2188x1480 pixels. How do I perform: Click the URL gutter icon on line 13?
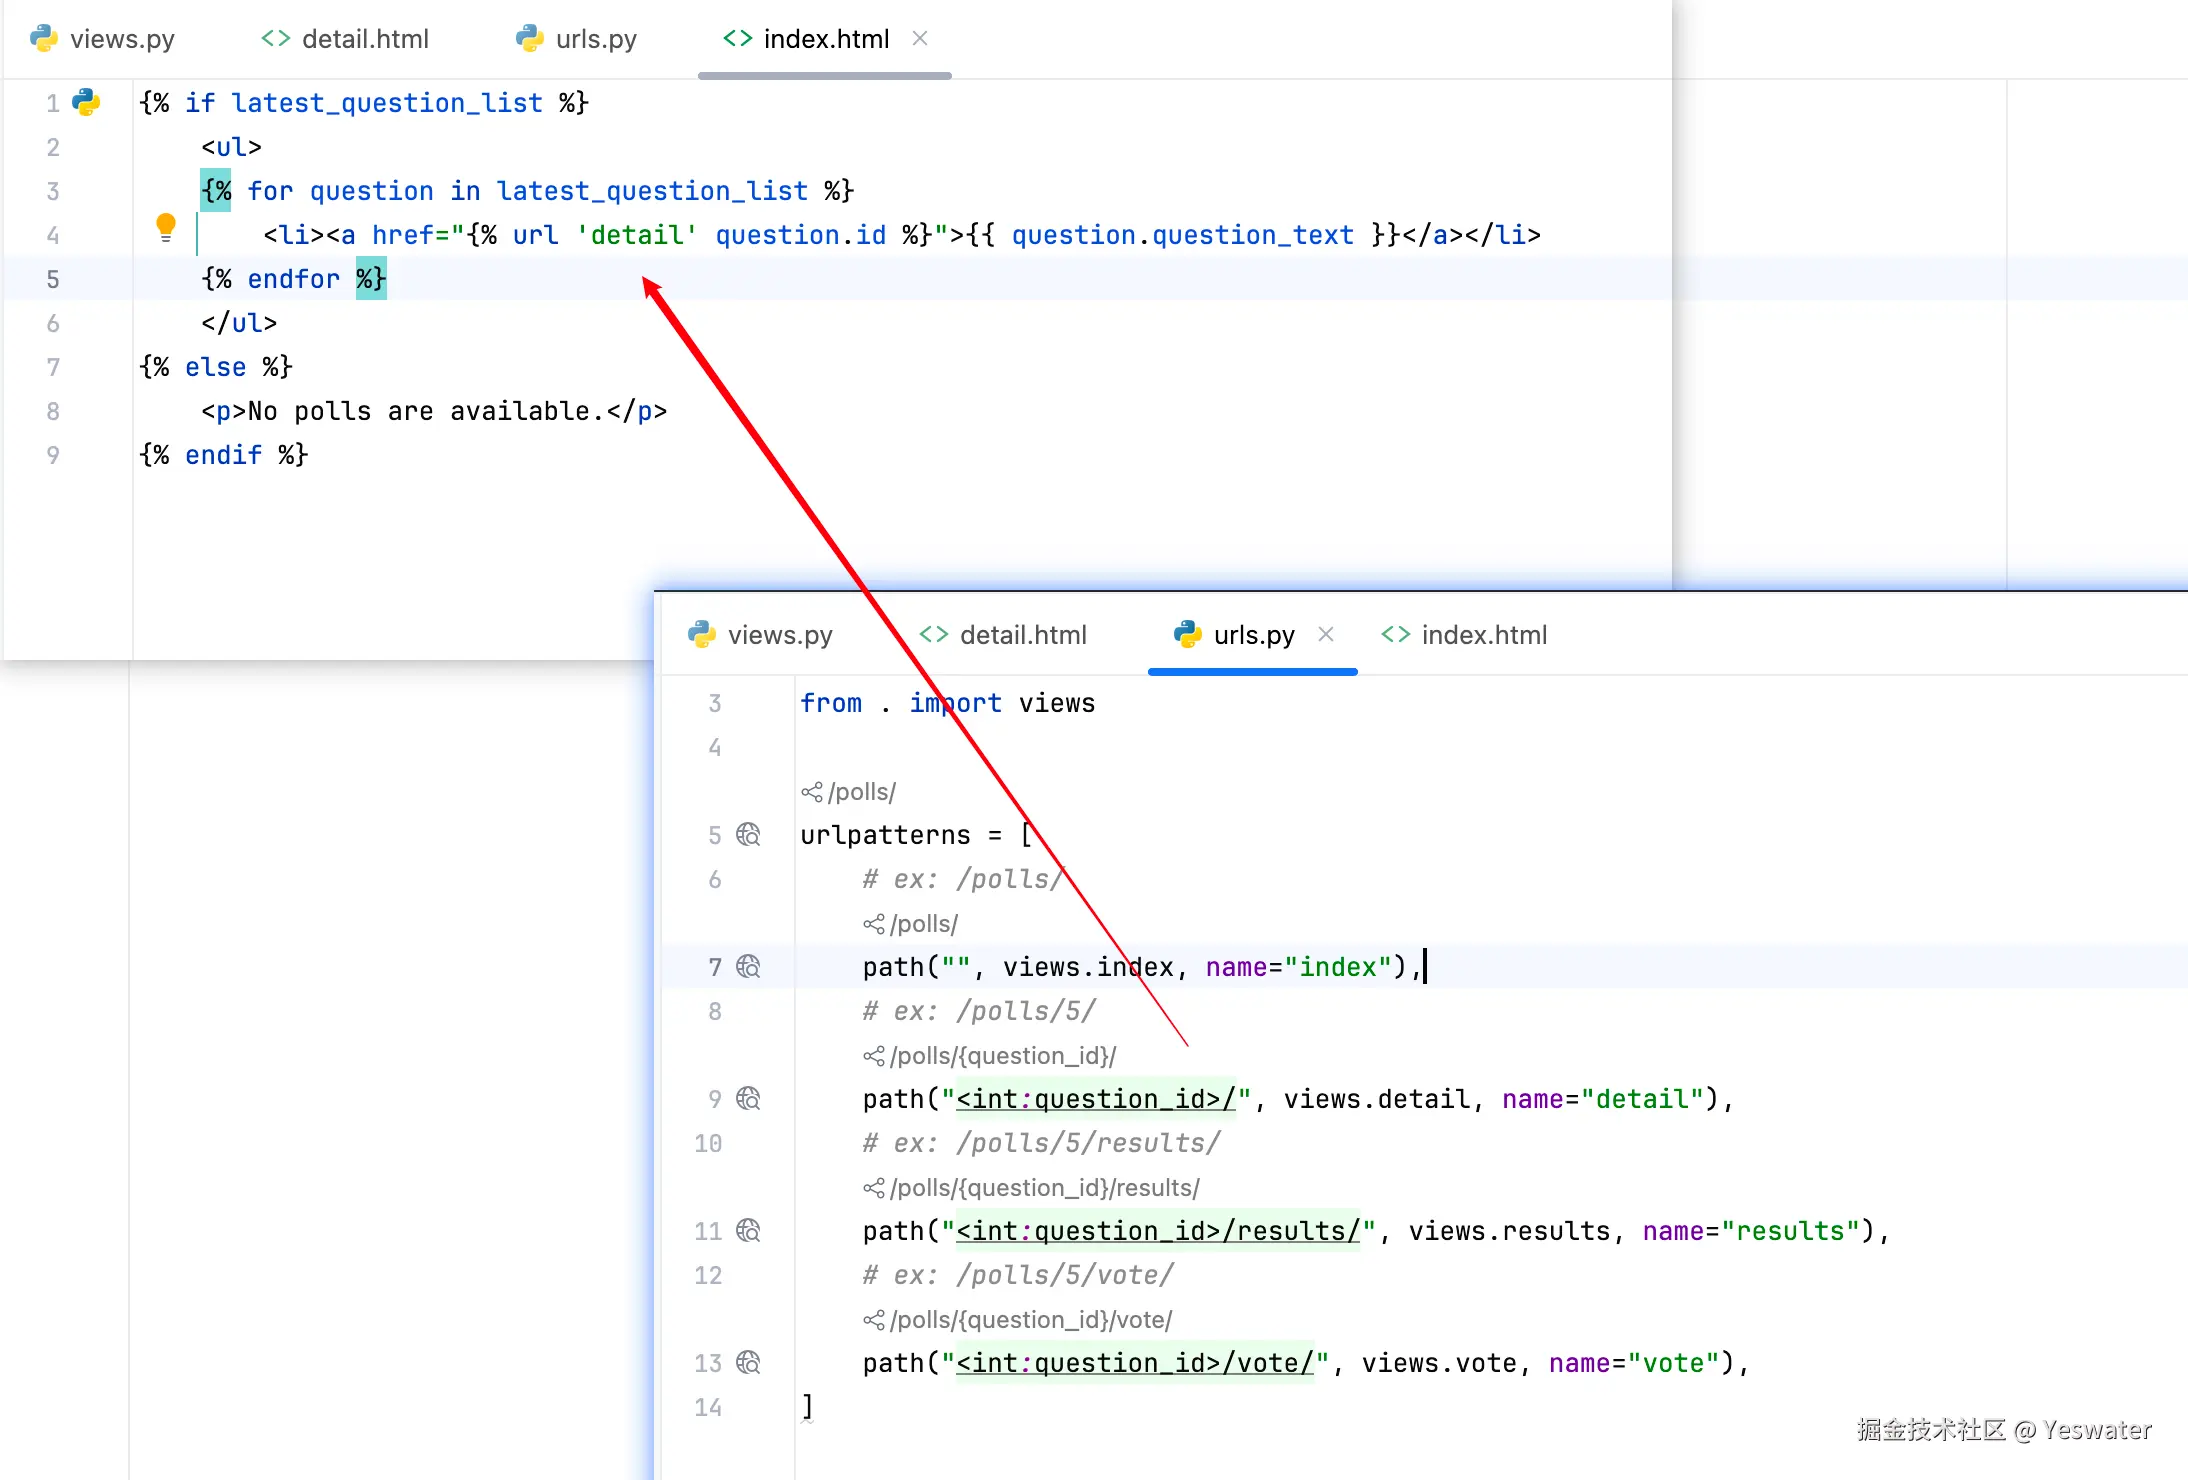(748, 1362)
